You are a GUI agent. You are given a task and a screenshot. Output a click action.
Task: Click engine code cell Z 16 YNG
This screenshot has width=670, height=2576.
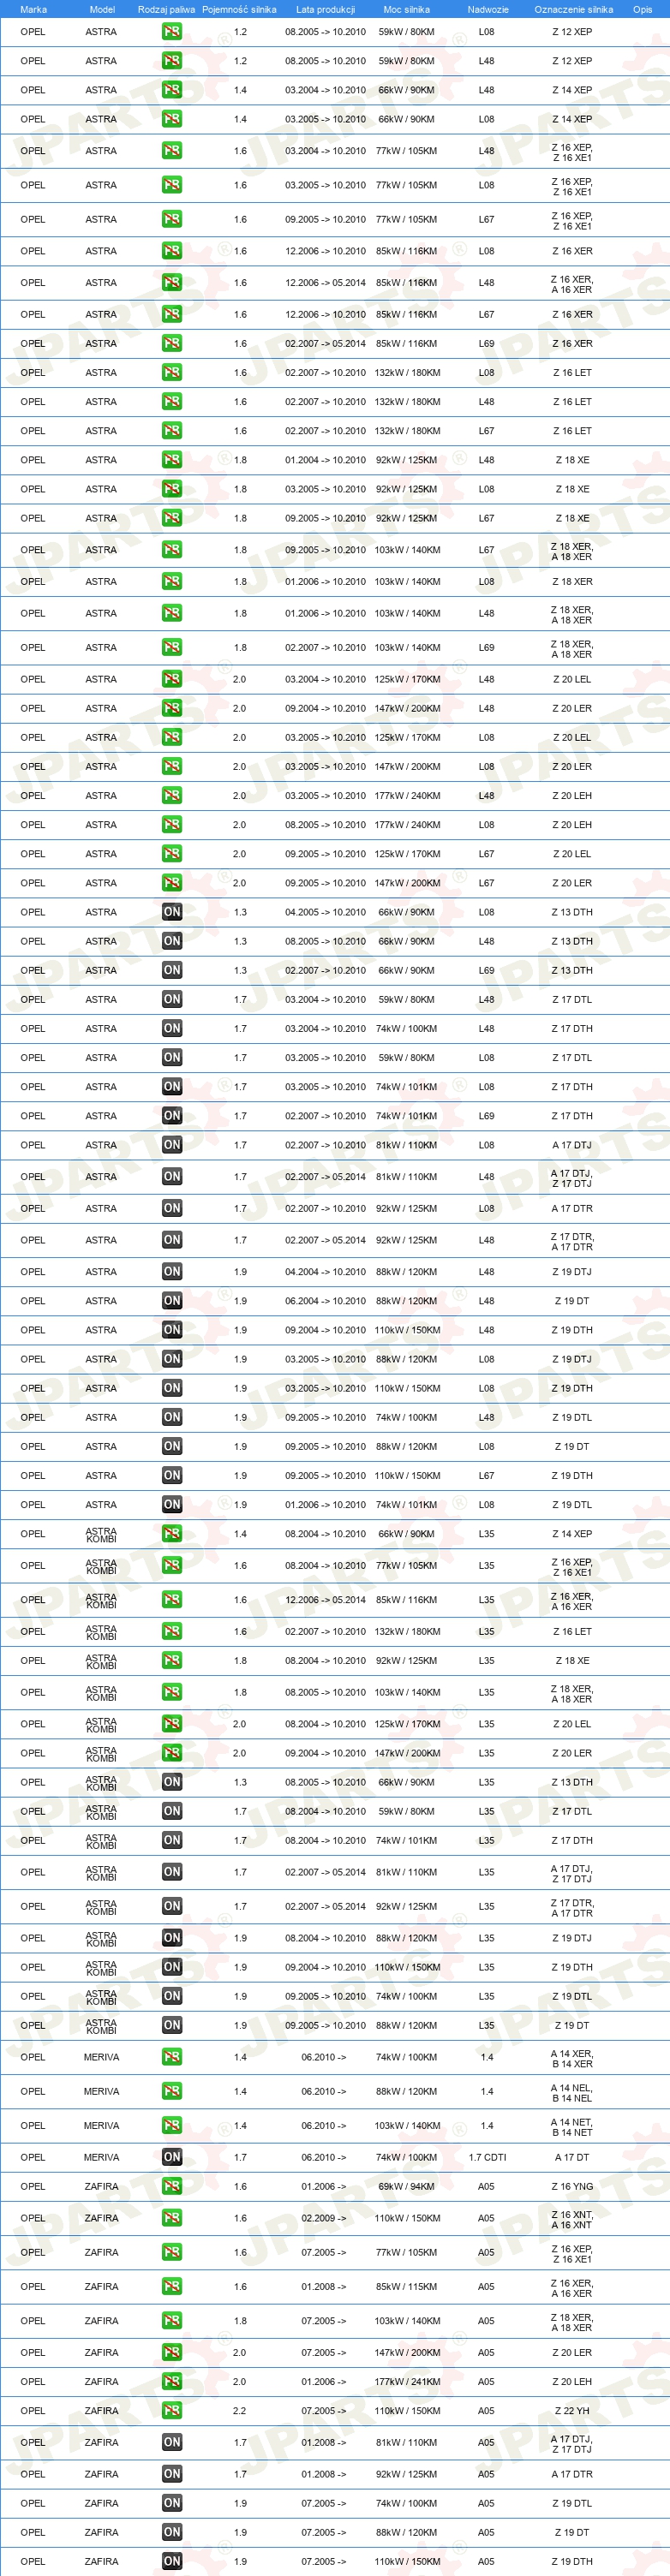click(572, 2187)
